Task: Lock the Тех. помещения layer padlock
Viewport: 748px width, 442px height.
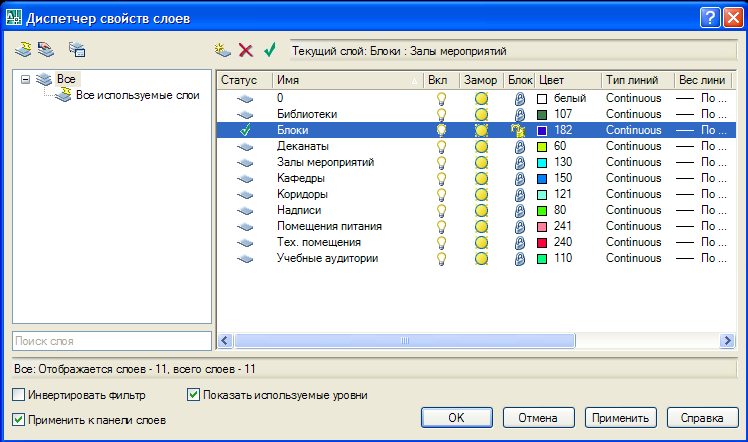Action: 519,242
